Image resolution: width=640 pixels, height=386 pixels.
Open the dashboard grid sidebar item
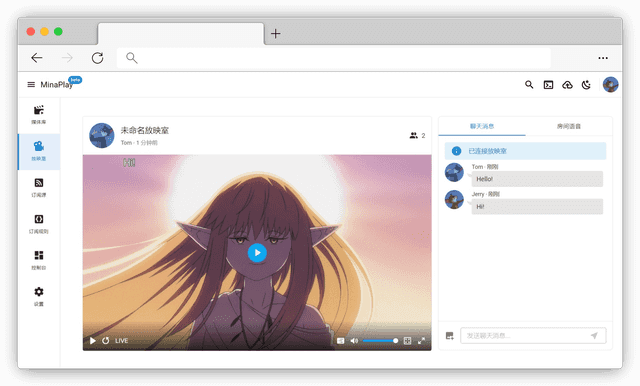39,260
